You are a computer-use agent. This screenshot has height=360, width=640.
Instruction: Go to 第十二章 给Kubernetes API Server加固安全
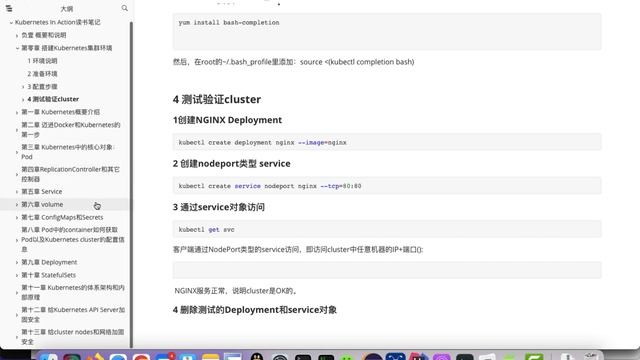[73, 314]
